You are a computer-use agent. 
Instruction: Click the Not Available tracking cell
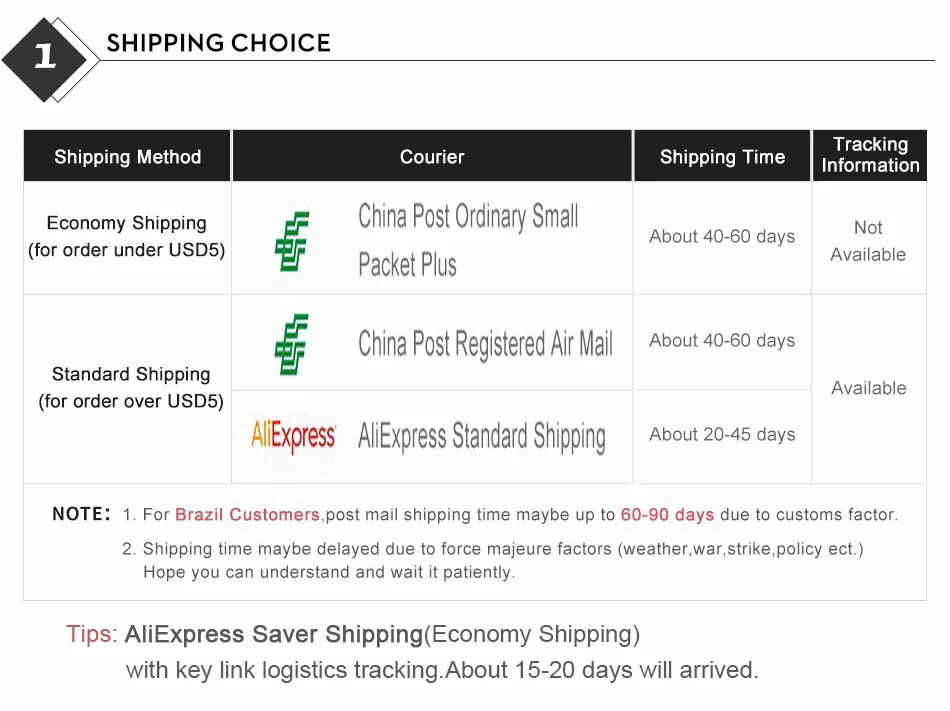click(868, 240)
